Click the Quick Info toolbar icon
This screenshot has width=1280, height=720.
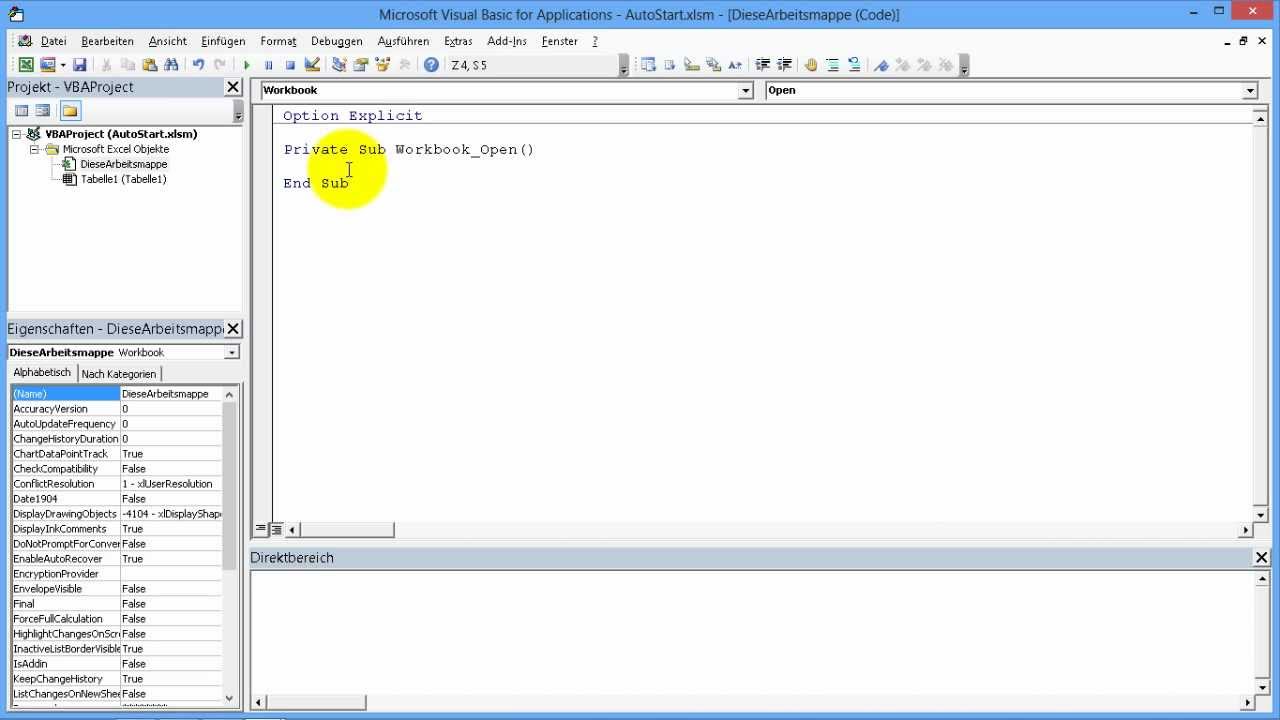pos(692,65)
